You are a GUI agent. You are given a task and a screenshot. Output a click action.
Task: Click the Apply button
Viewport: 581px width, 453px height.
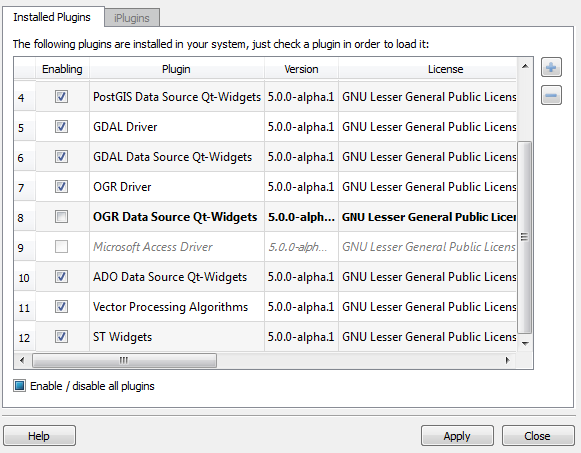click(x=457, y=436)
